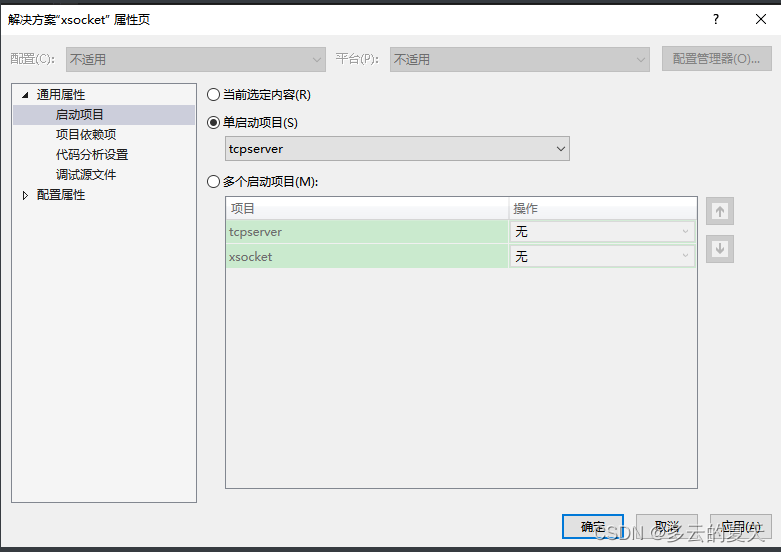Select the 当前选定内容 radio option
Screen dimensions: 781x552
pyautogui.click(x=213, y=95)
